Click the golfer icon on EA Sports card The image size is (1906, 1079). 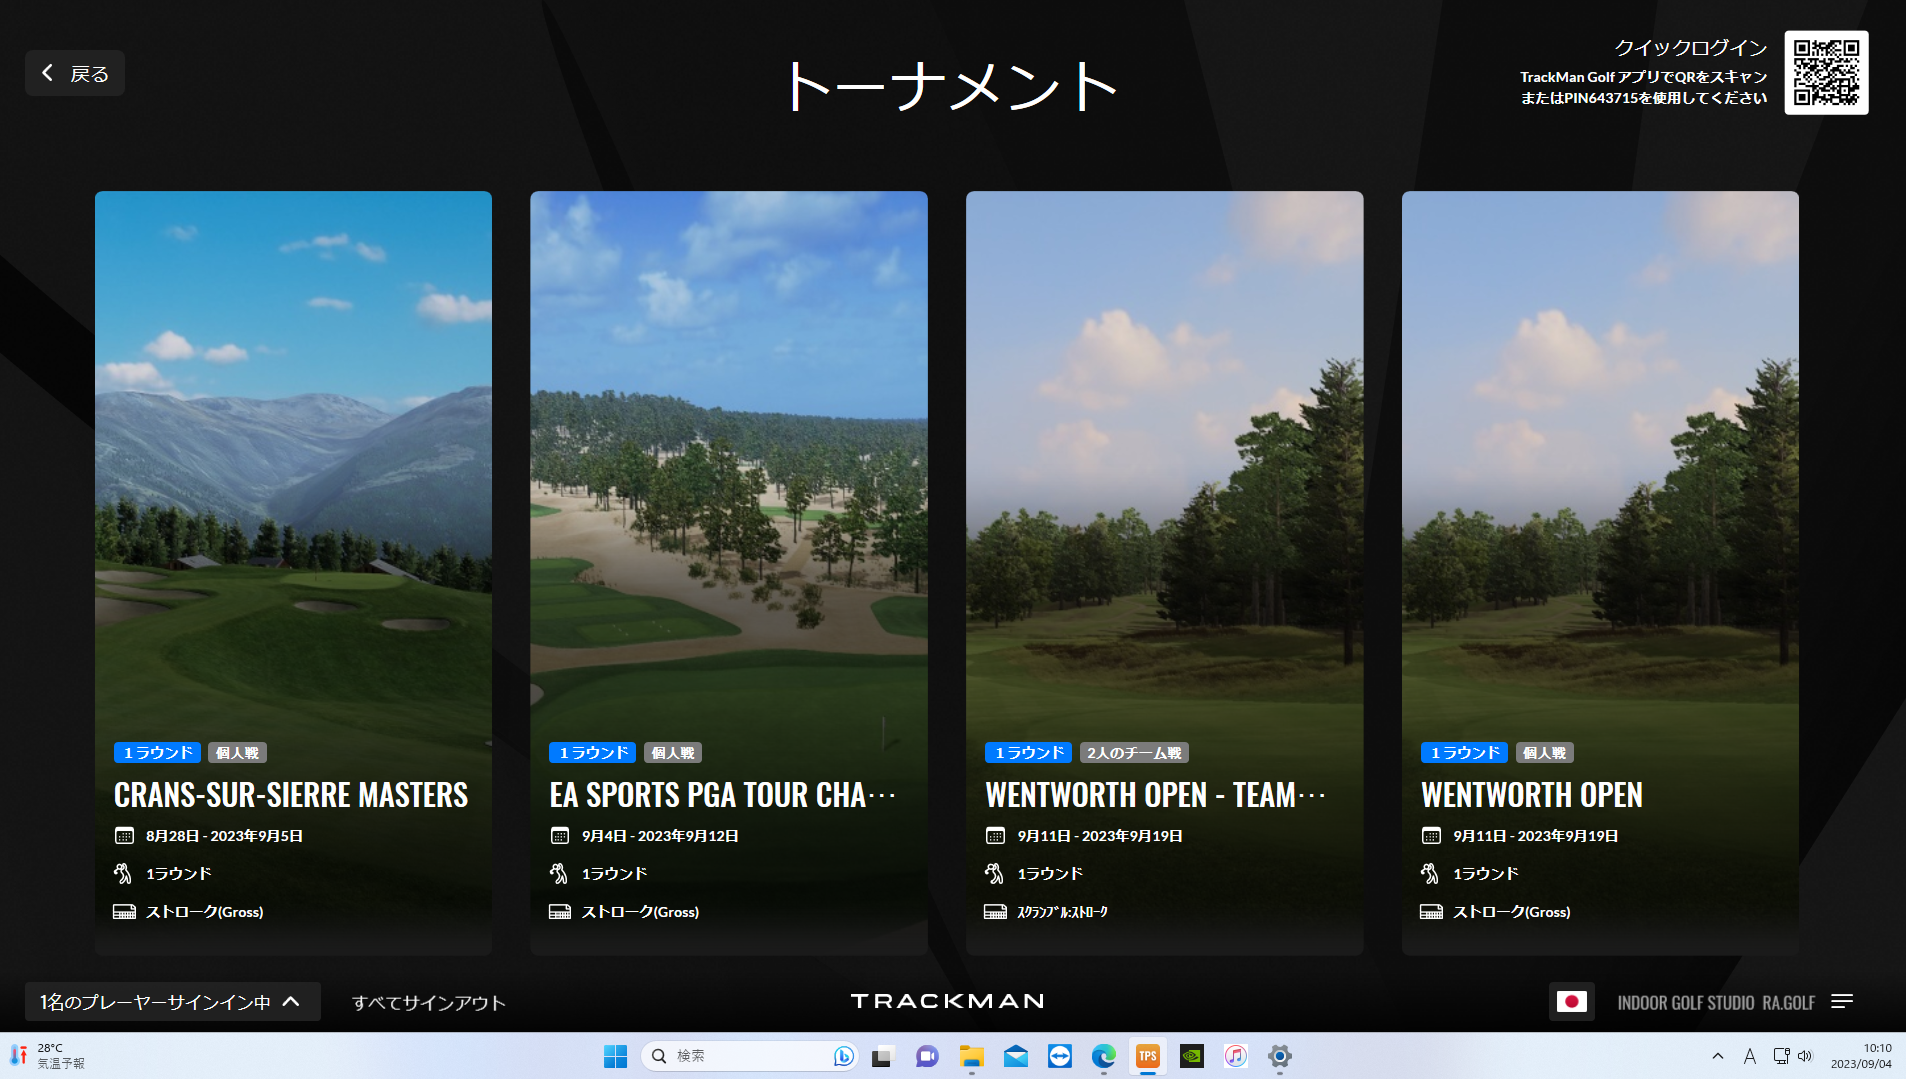(x=559, y=874)
